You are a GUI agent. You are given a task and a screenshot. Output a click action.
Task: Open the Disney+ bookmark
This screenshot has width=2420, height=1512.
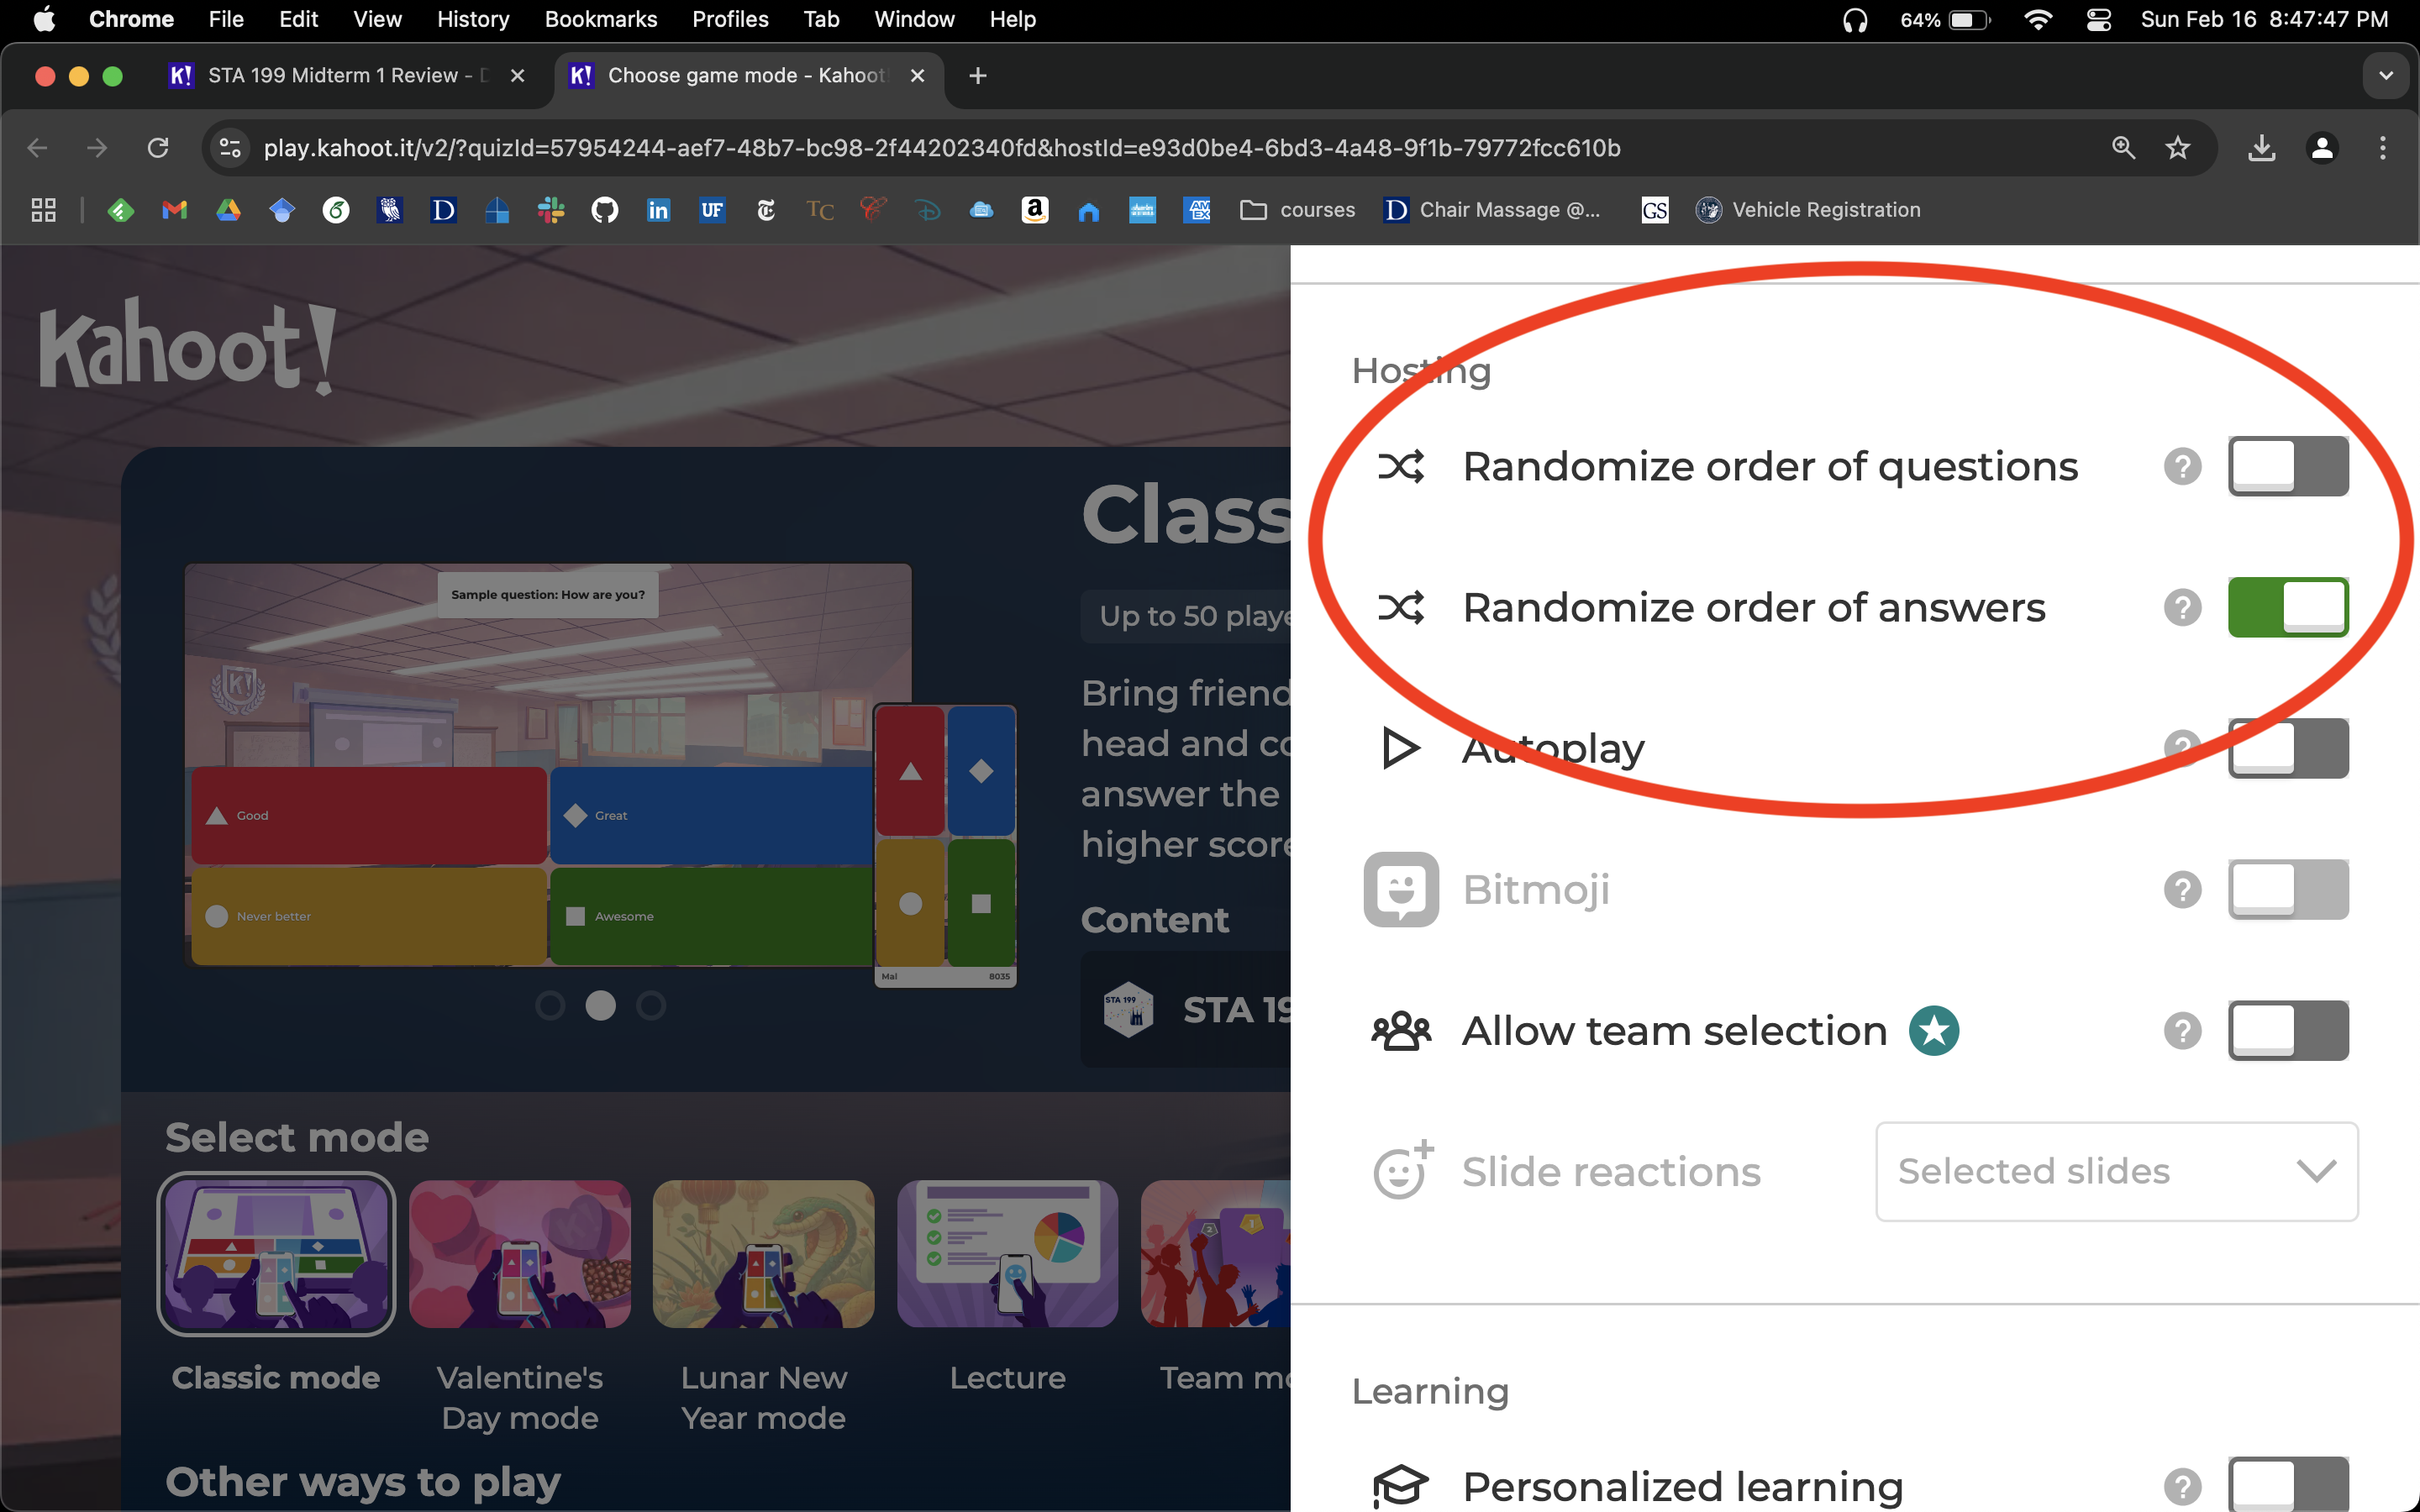[927, 210]
